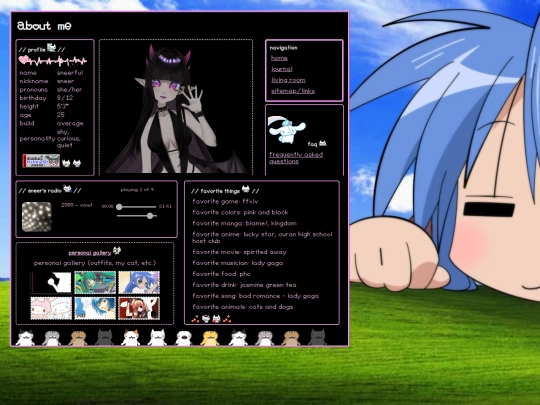Click 'favorite game: ffxiv' line
The height and width of the screenshot is (405, 540).
click(226, 201)
